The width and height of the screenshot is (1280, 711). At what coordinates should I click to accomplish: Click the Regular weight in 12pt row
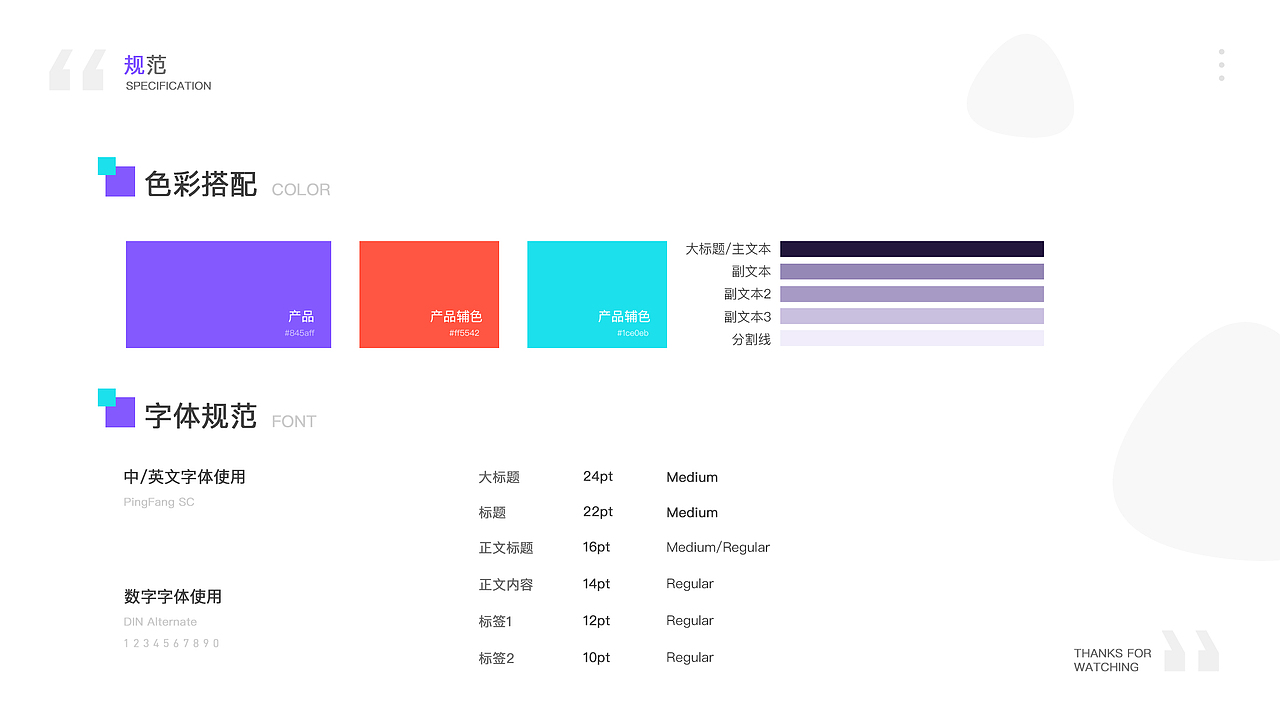point(690,621)
